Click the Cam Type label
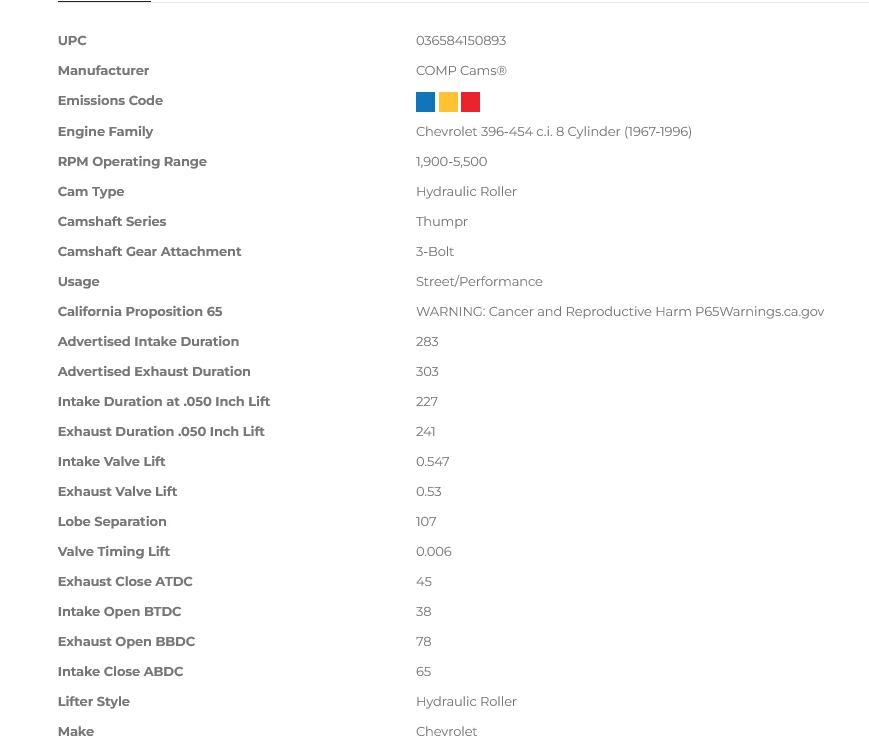The image size is (869, 752). (91, 192)
